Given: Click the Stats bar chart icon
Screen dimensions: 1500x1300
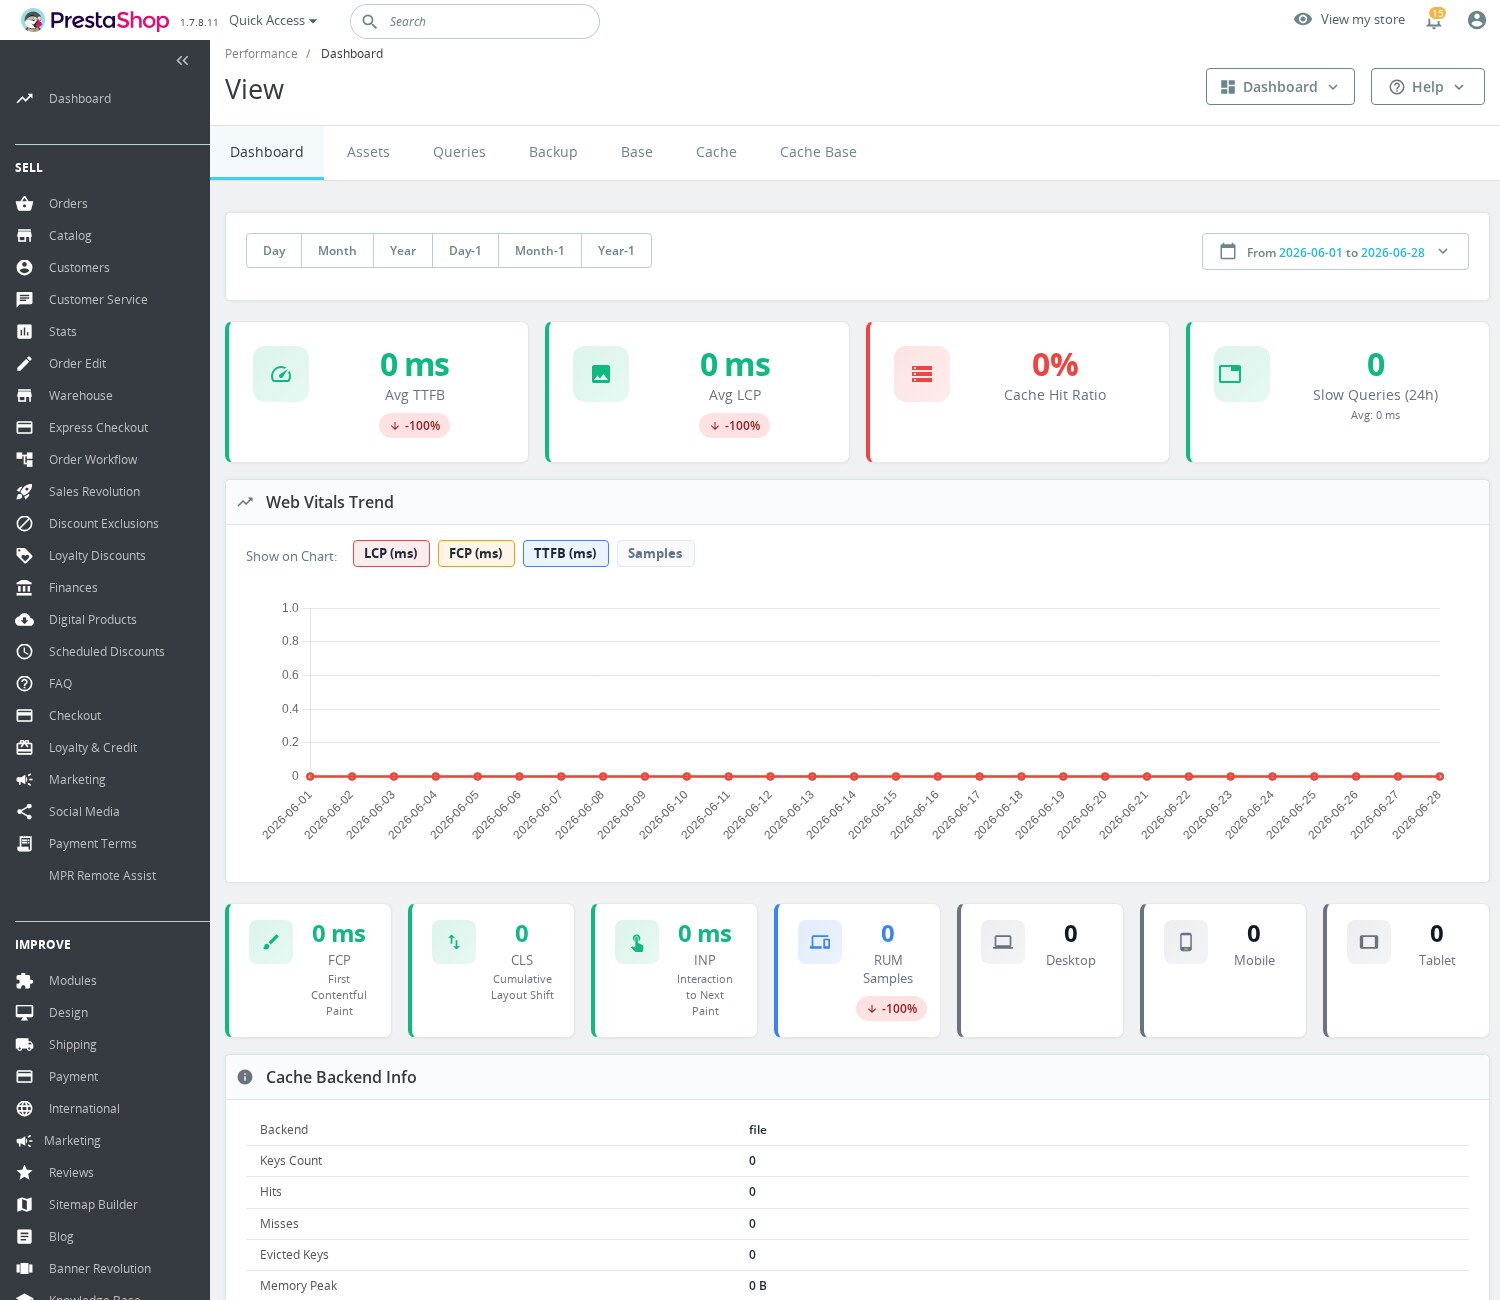Looking at the screenshot, I should [x=25, y=332].
